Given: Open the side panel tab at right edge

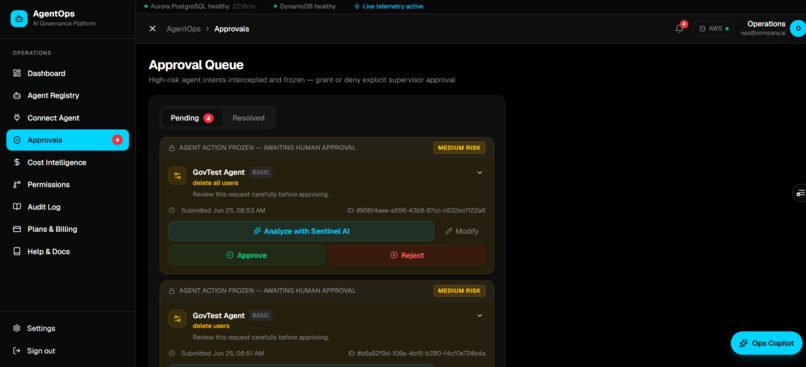Looking at the screenshot, I should click(800, 193).
